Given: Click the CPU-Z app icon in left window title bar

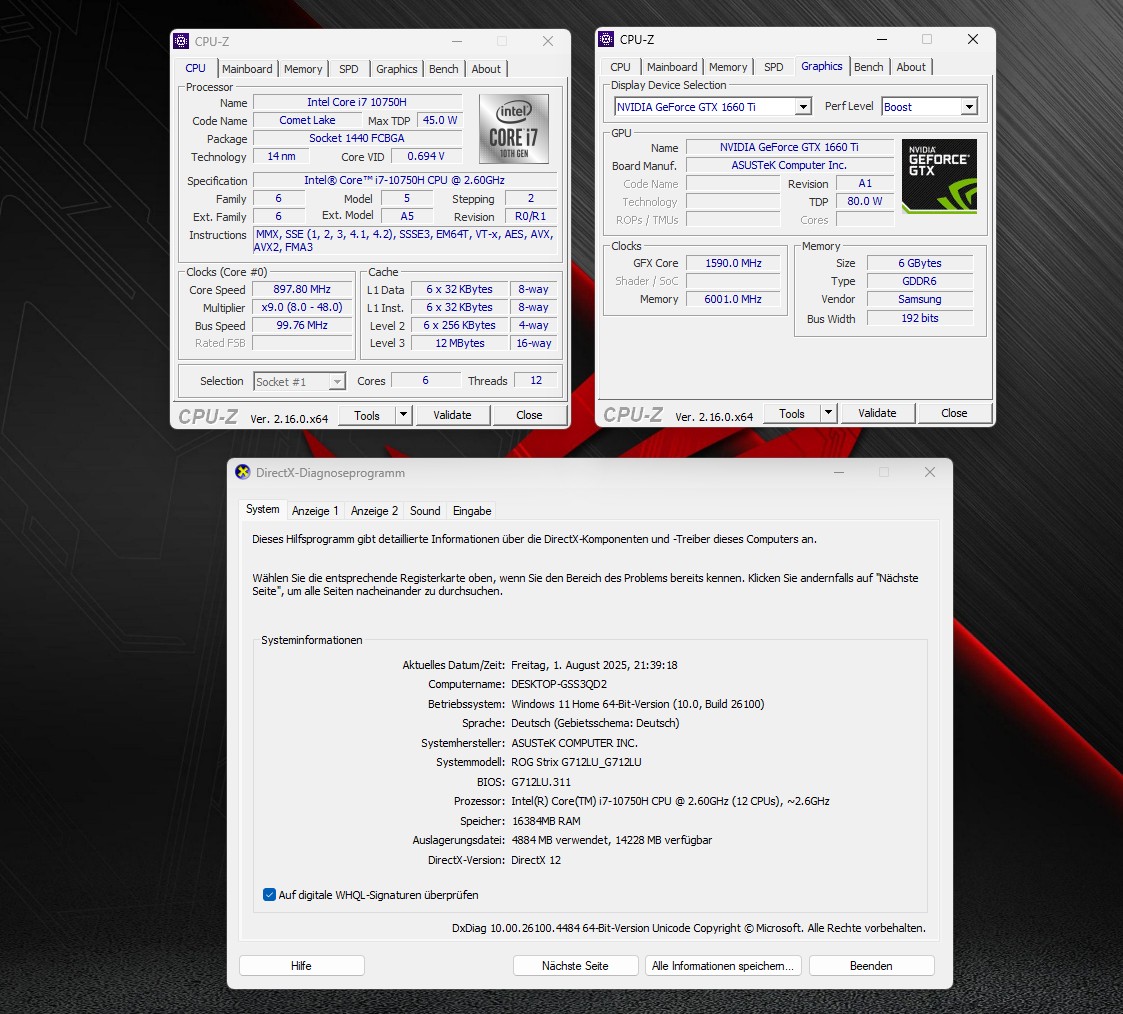Looking at the screenshot, I should coord(182,41).
